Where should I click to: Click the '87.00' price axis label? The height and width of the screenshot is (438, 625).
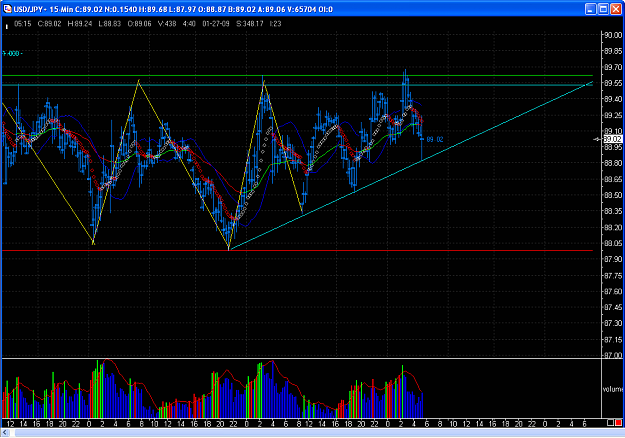(x=613, y=355)
